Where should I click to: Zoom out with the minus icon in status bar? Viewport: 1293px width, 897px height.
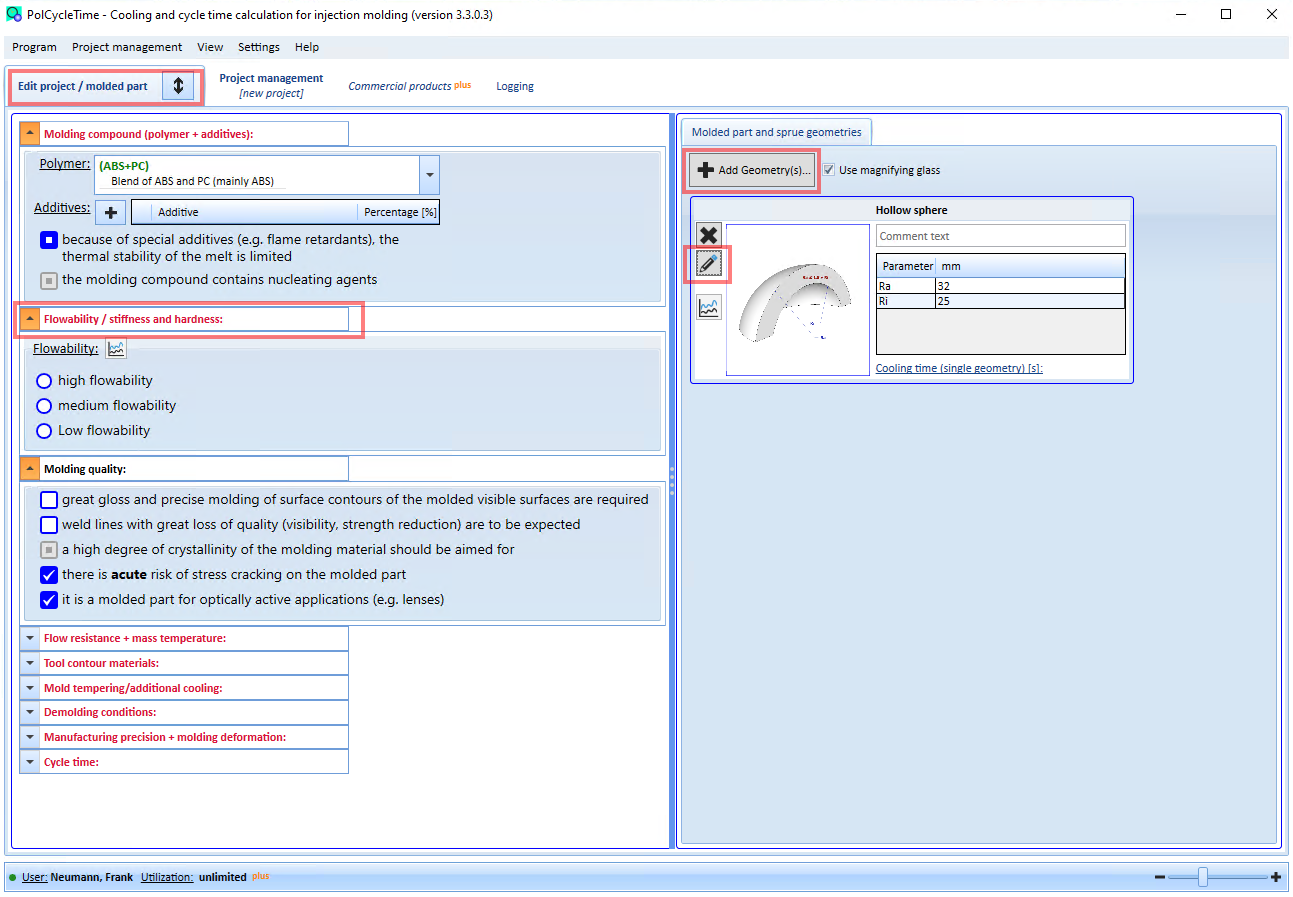(1160, 877)
